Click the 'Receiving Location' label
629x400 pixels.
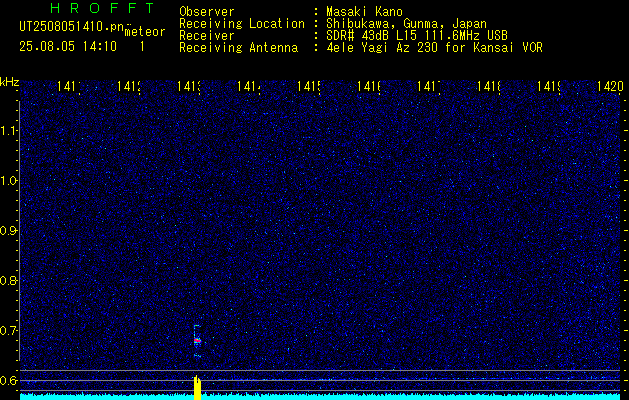(x=242, y=24)
